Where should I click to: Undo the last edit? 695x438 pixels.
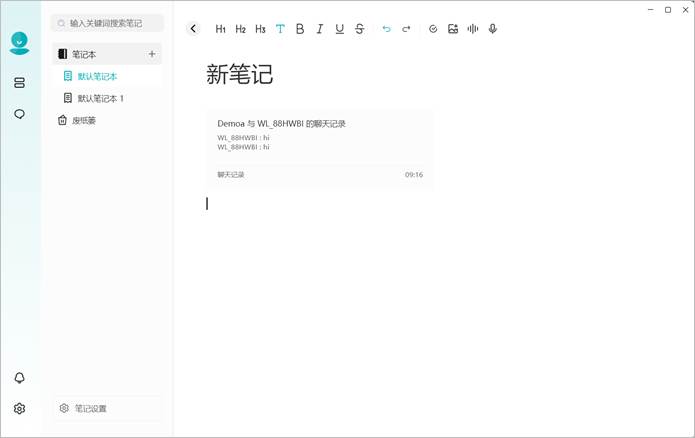tap(387, 29)
